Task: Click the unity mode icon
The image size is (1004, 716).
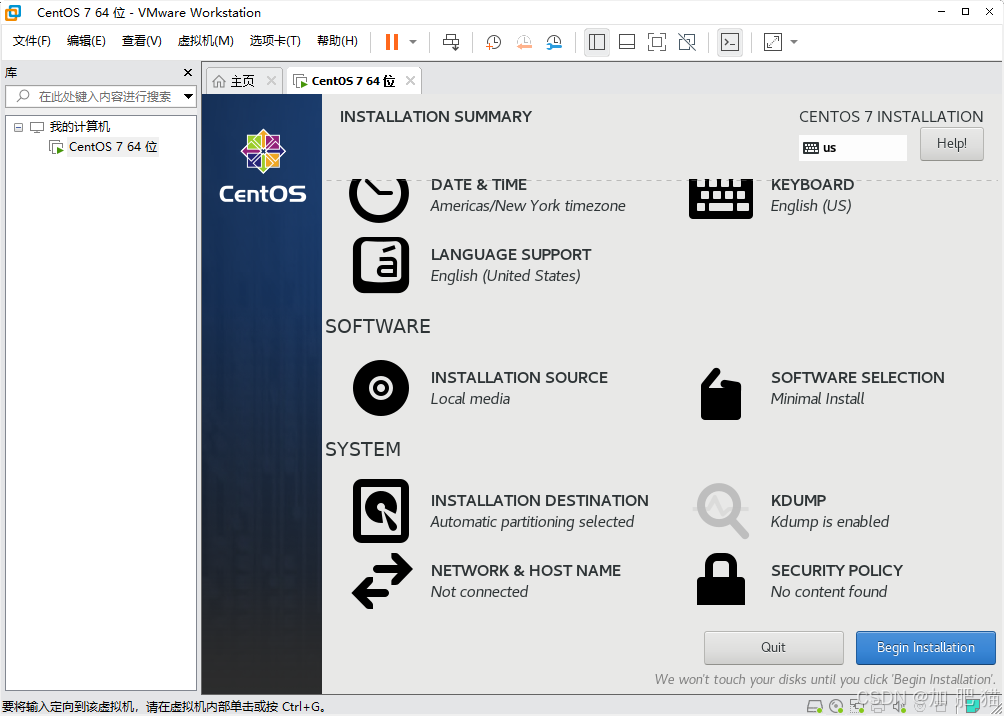Action: click(x=687, y=42)
